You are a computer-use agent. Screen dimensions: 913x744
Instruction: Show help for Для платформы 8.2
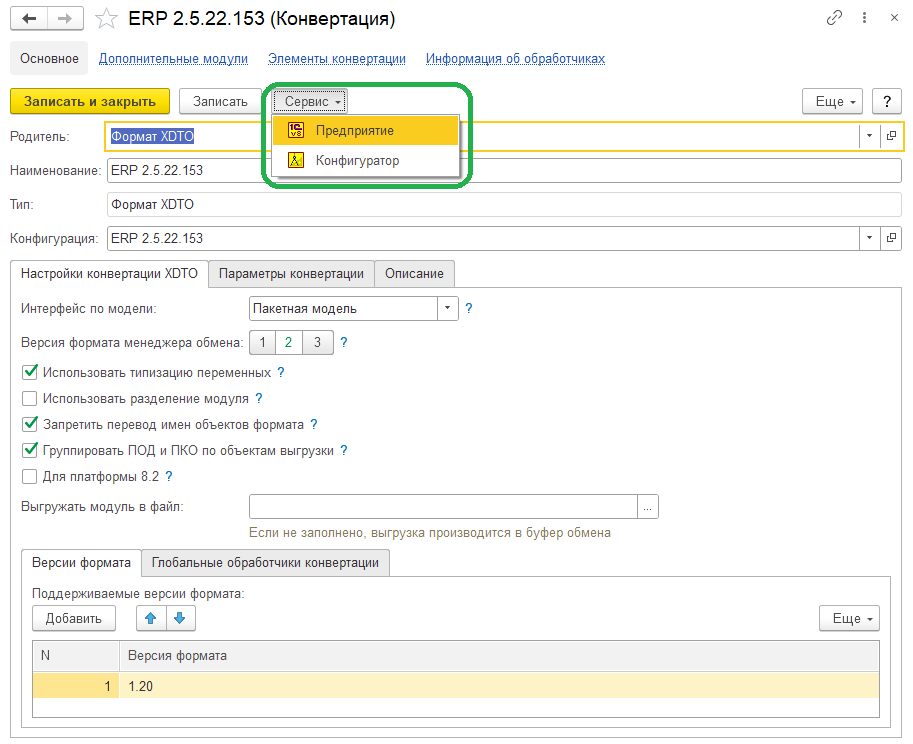tap(169, 477)
